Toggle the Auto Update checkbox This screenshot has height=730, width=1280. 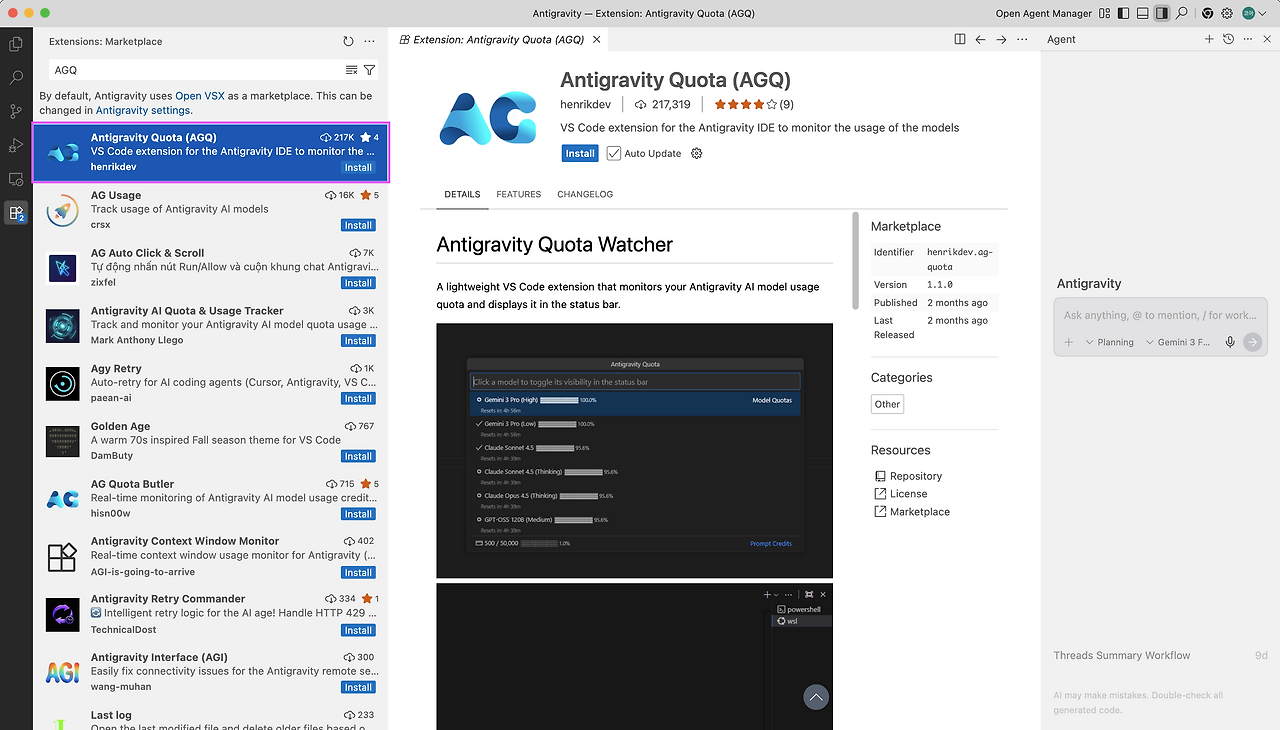tap(614, 154)
